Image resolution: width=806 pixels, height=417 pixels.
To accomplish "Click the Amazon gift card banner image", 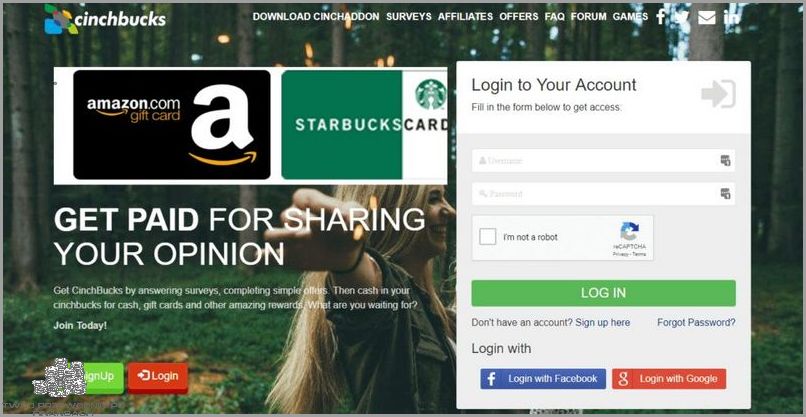I will 172,125.
